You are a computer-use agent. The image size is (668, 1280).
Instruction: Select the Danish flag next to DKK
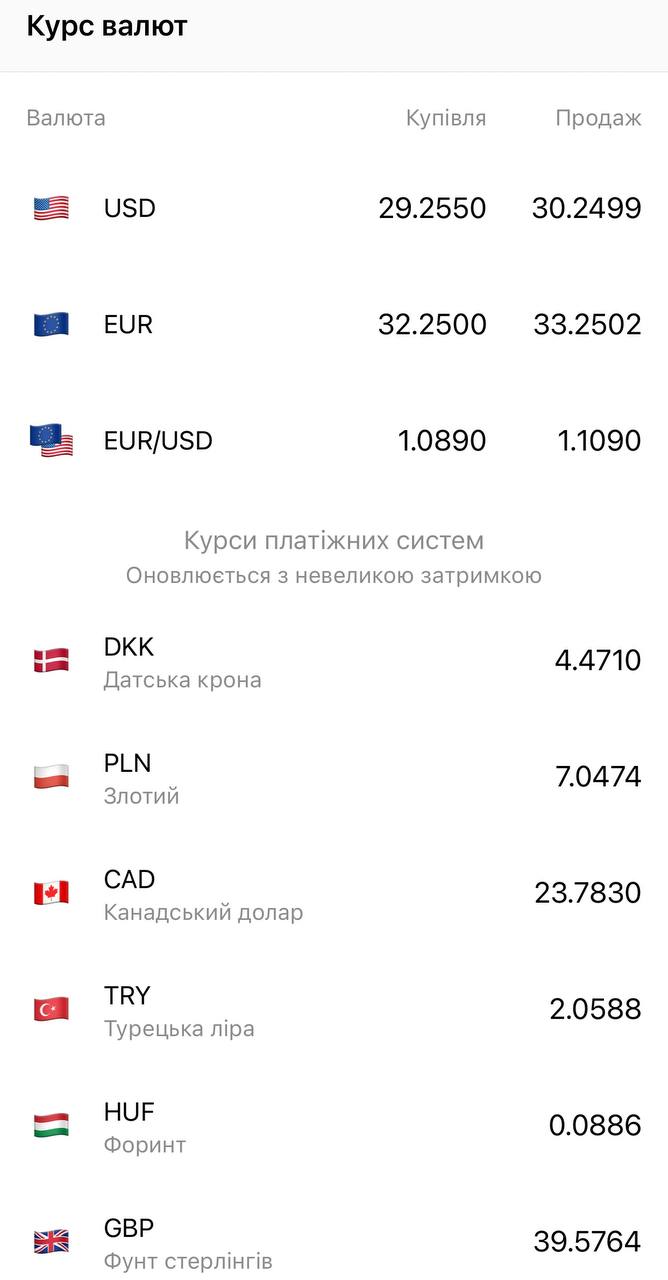(51, 660)
